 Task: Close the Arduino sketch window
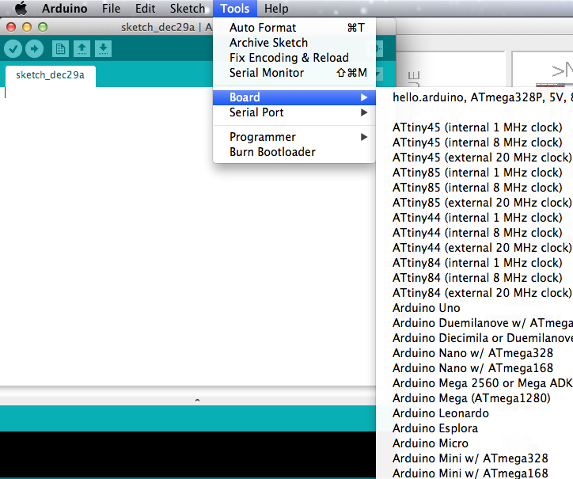point(11,27)
